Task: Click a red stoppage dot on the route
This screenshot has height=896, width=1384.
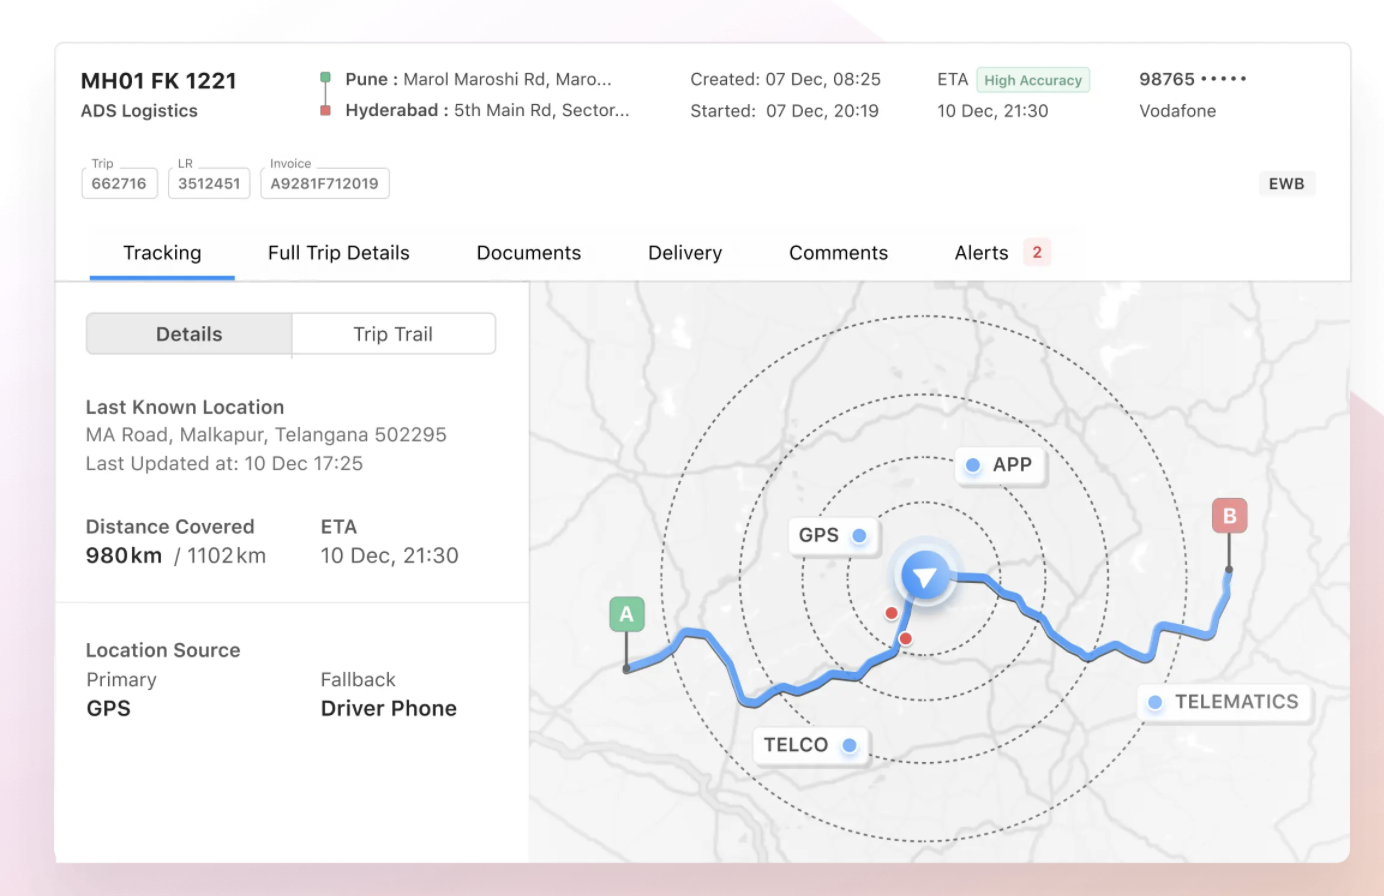Action: coord(891,613)
